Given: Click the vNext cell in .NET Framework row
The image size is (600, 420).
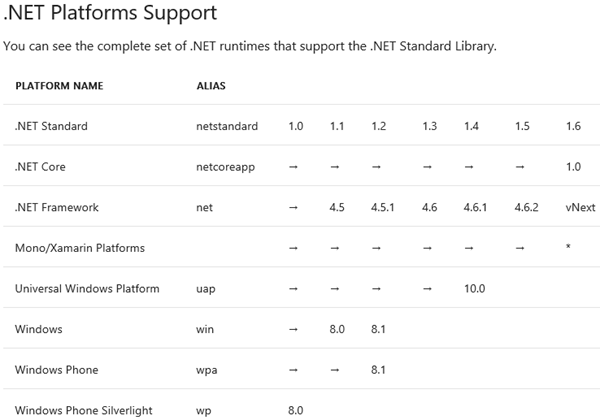Looking at the screenshot, I should pos(580,208).
